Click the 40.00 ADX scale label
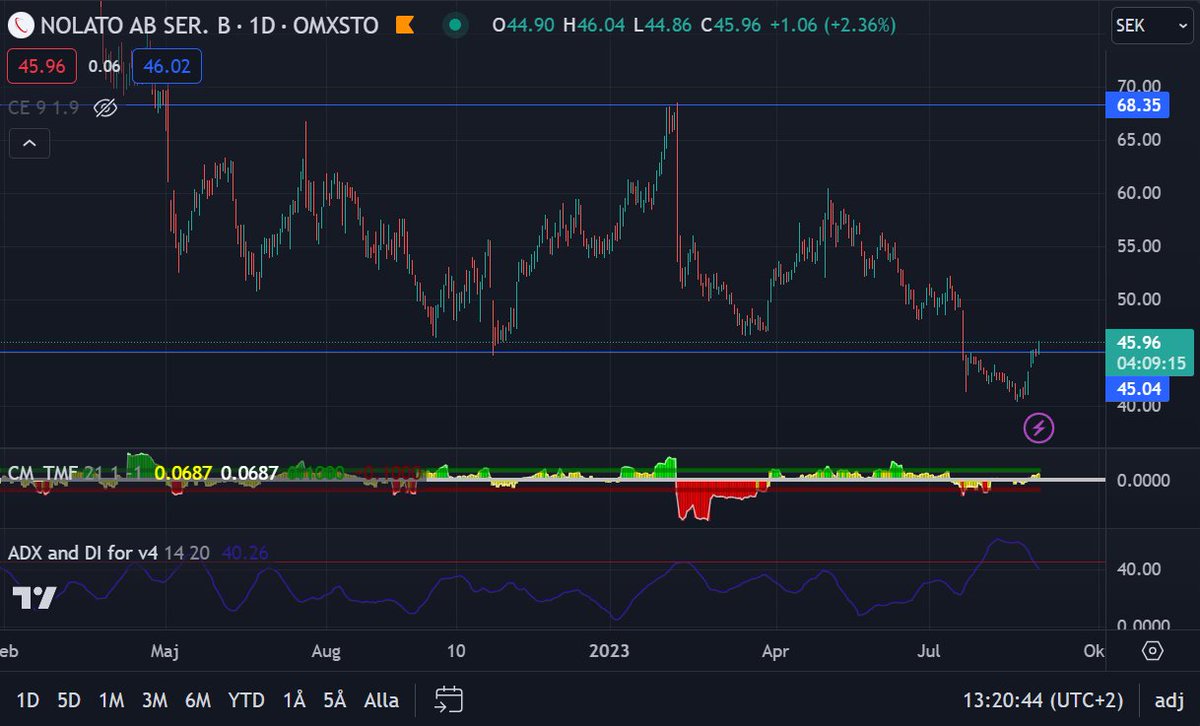1200x726 pixels. pos(1139,569)
